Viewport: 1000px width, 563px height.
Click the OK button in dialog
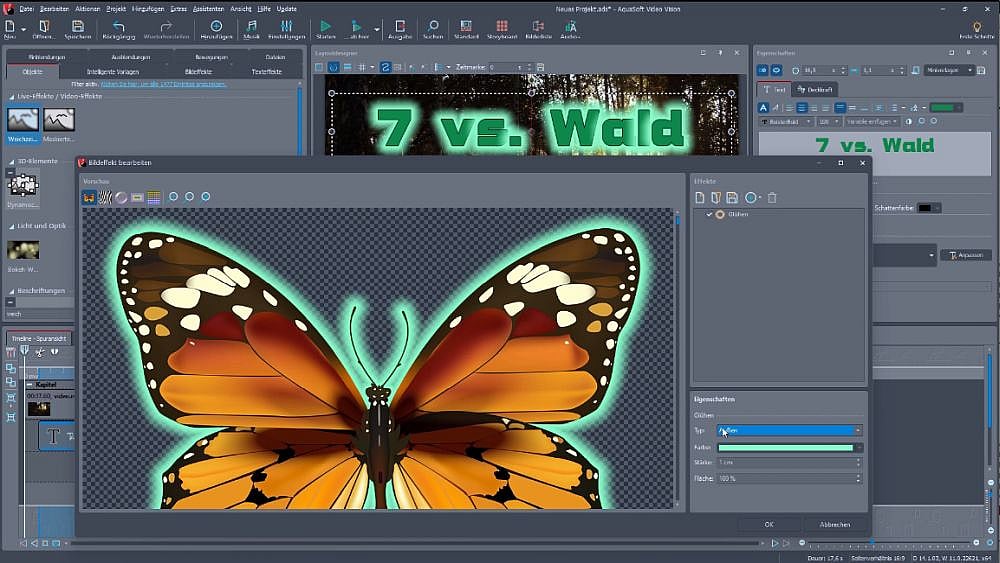768,524
